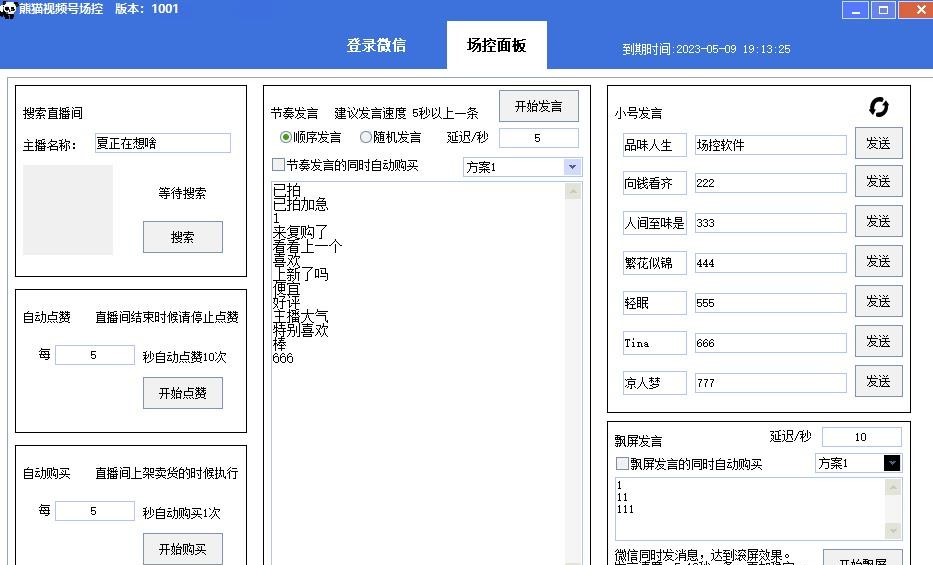Expand the 方案1 dropdown in 飘屏发言 panel
The height and width of the screenshot is (588, 933).
891,463
